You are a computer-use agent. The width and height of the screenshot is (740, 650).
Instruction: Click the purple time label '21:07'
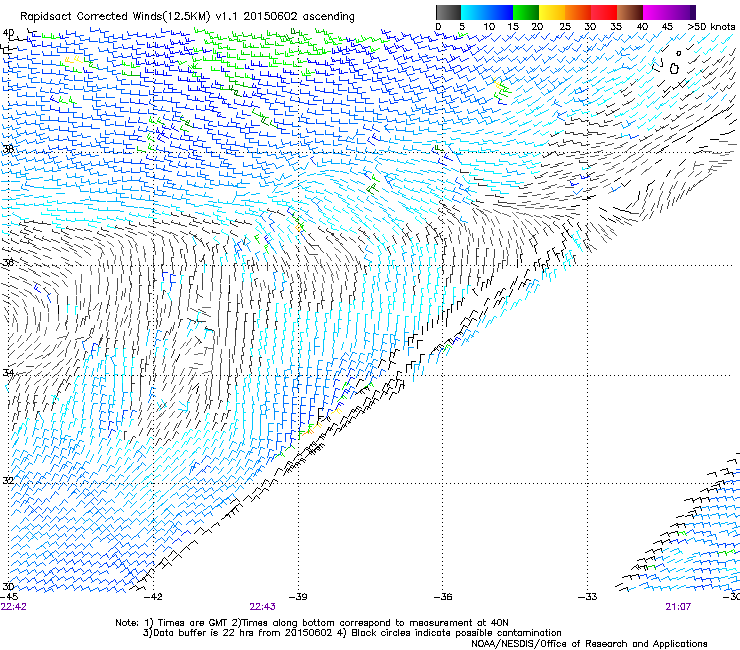(678, 607)
